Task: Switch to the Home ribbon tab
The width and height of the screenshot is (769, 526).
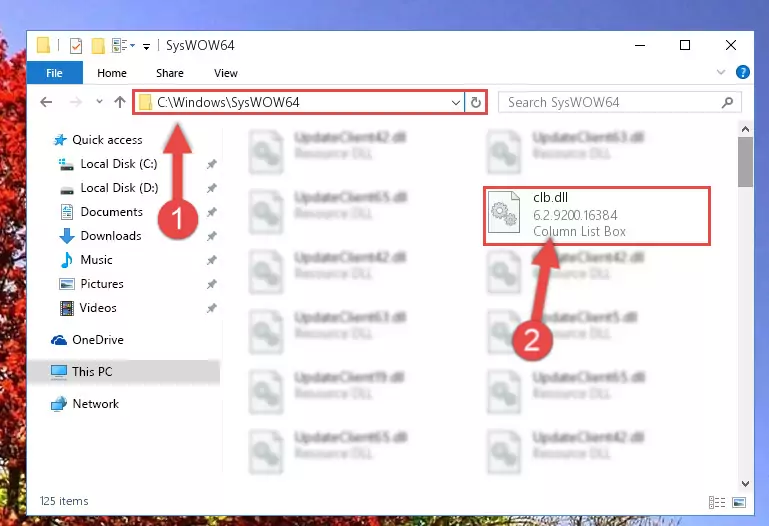Action: [x=112, y=73]
